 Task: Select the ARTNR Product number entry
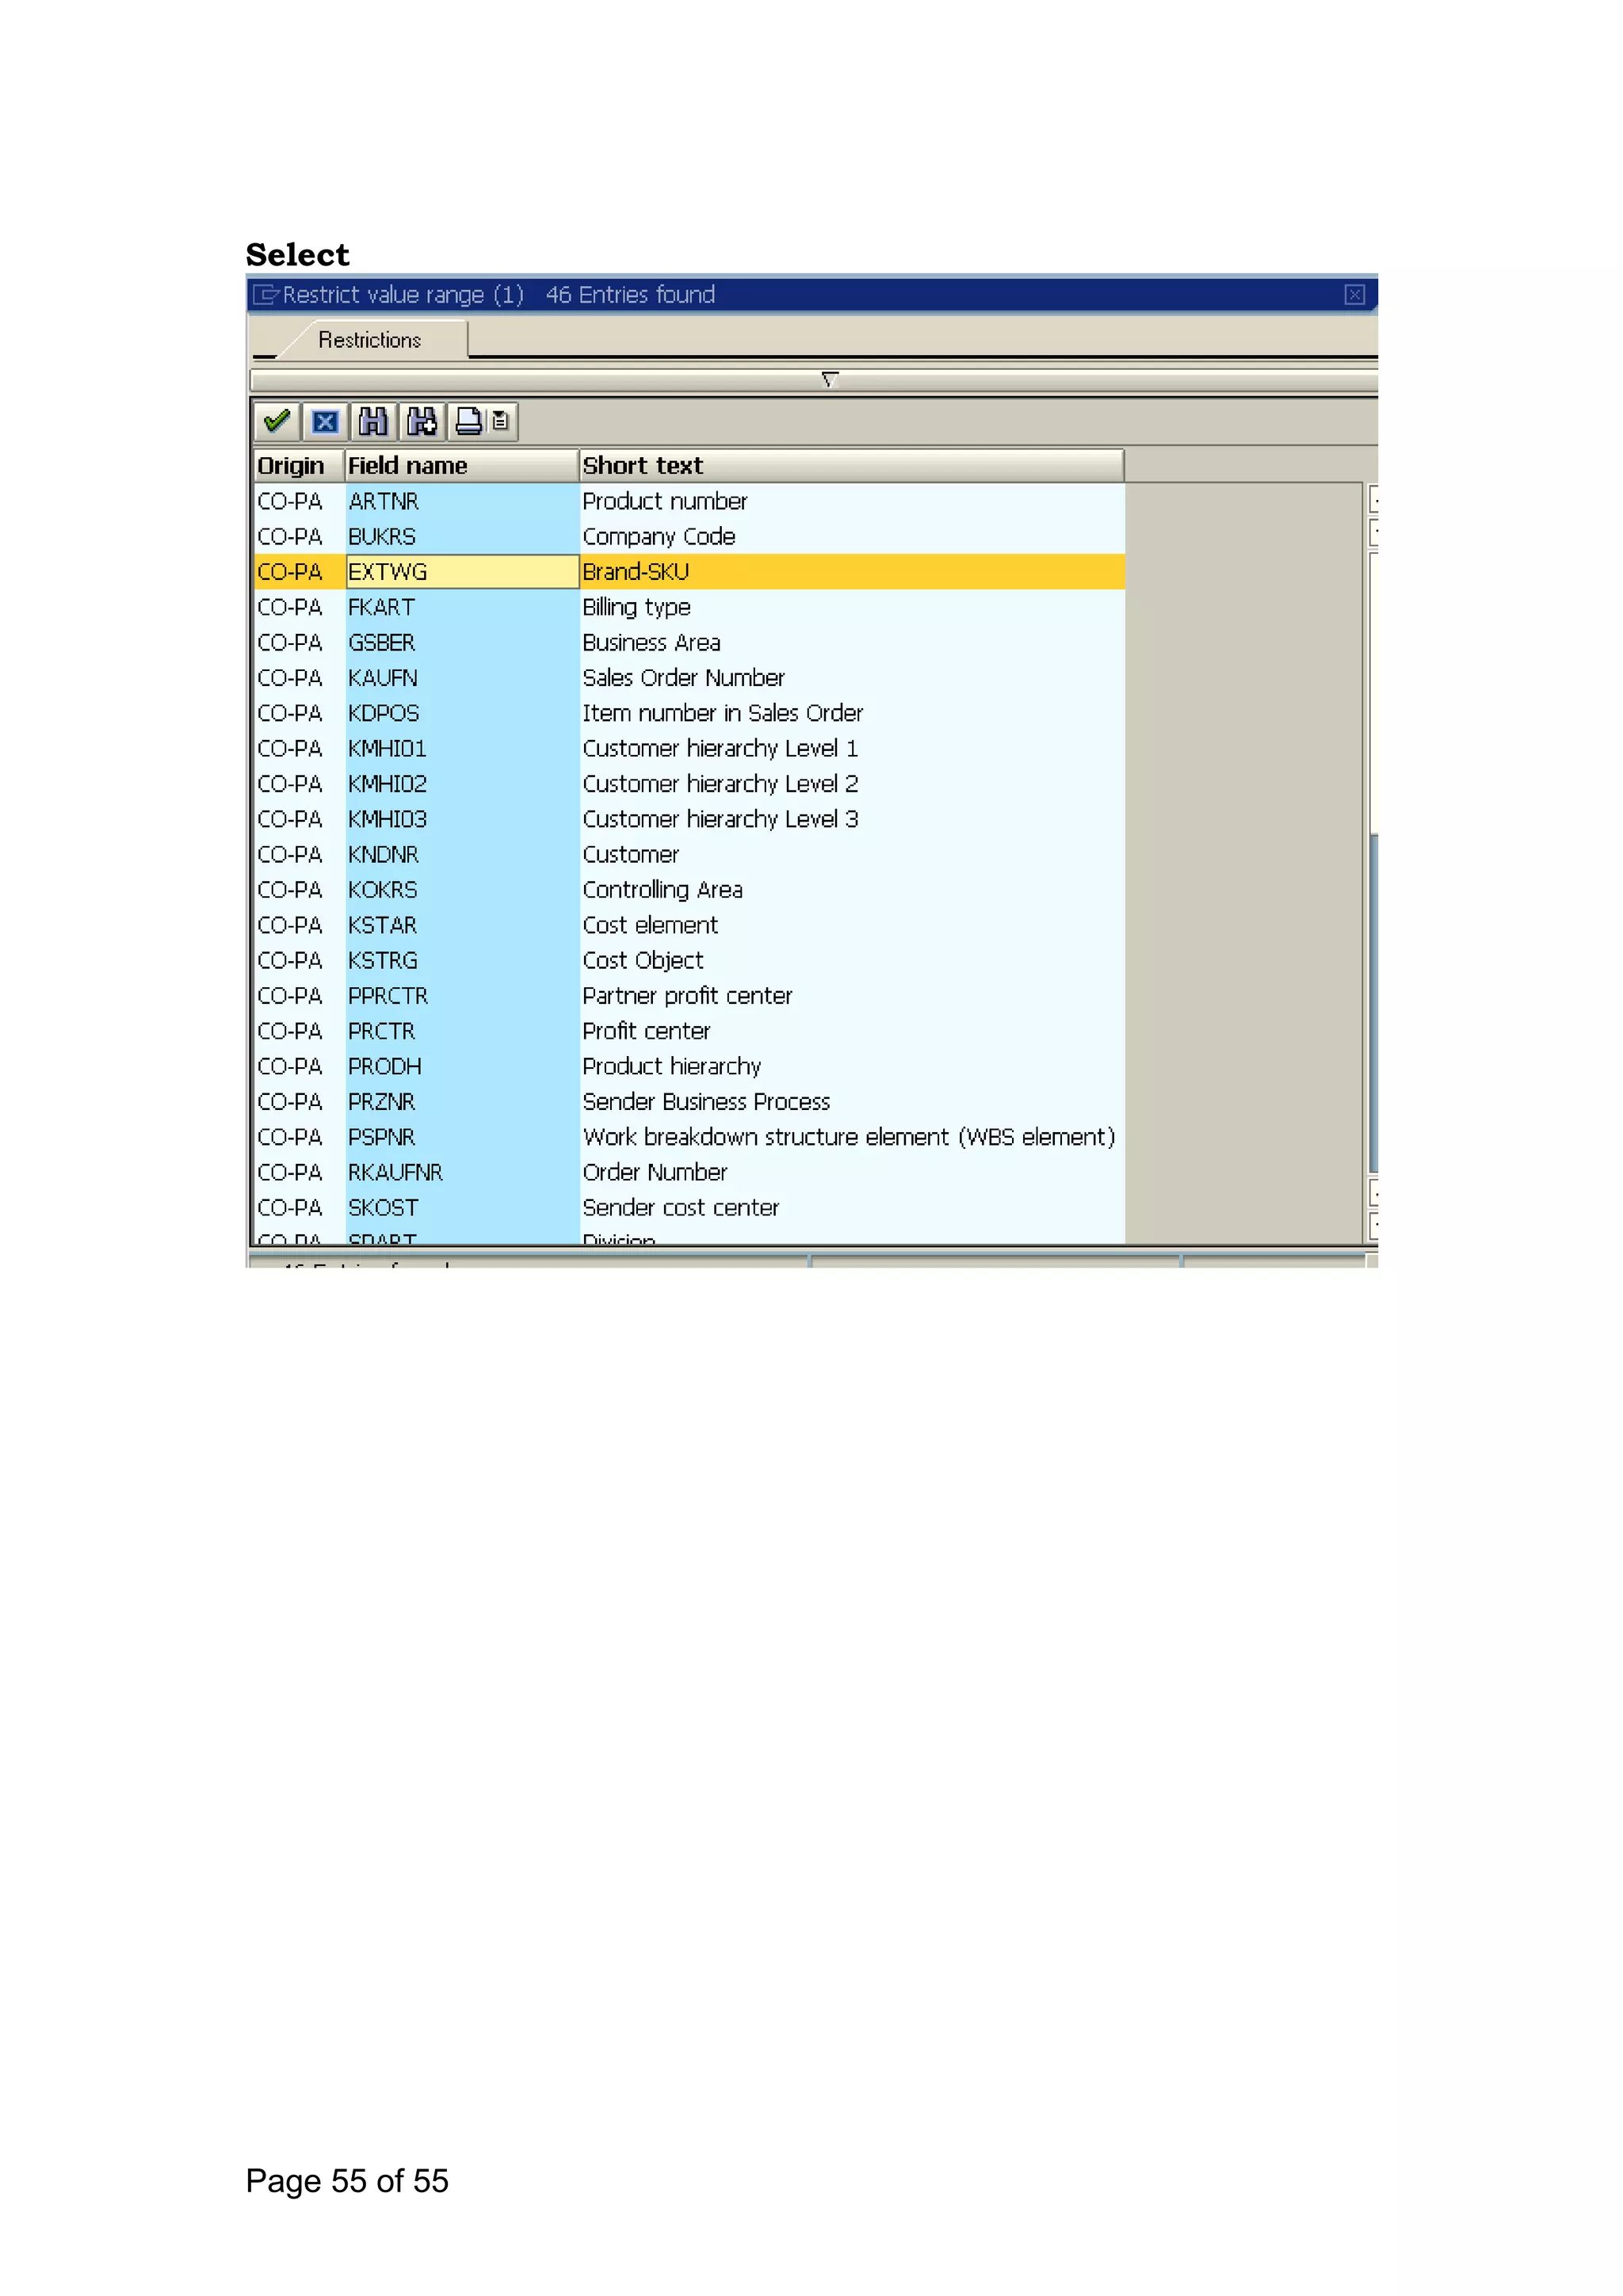(664, 501)
